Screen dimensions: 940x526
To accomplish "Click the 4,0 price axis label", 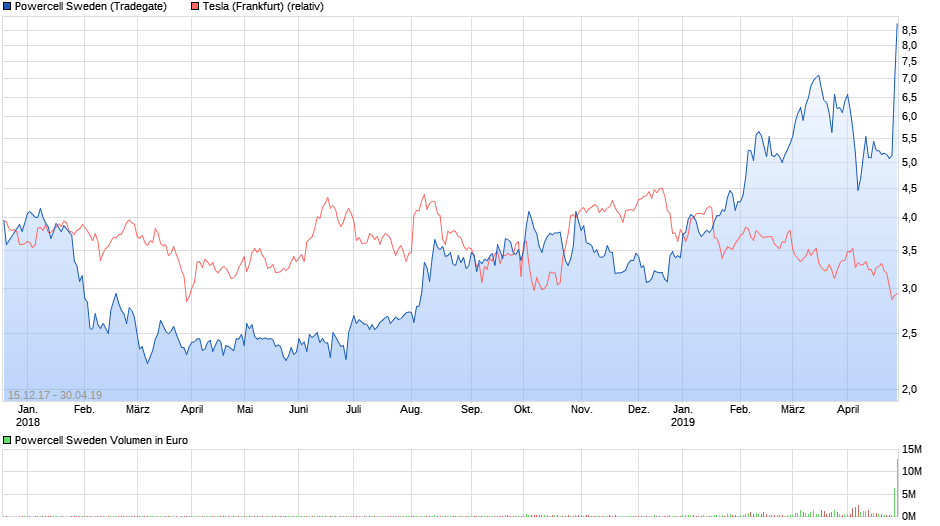I will tap(909, 218).
